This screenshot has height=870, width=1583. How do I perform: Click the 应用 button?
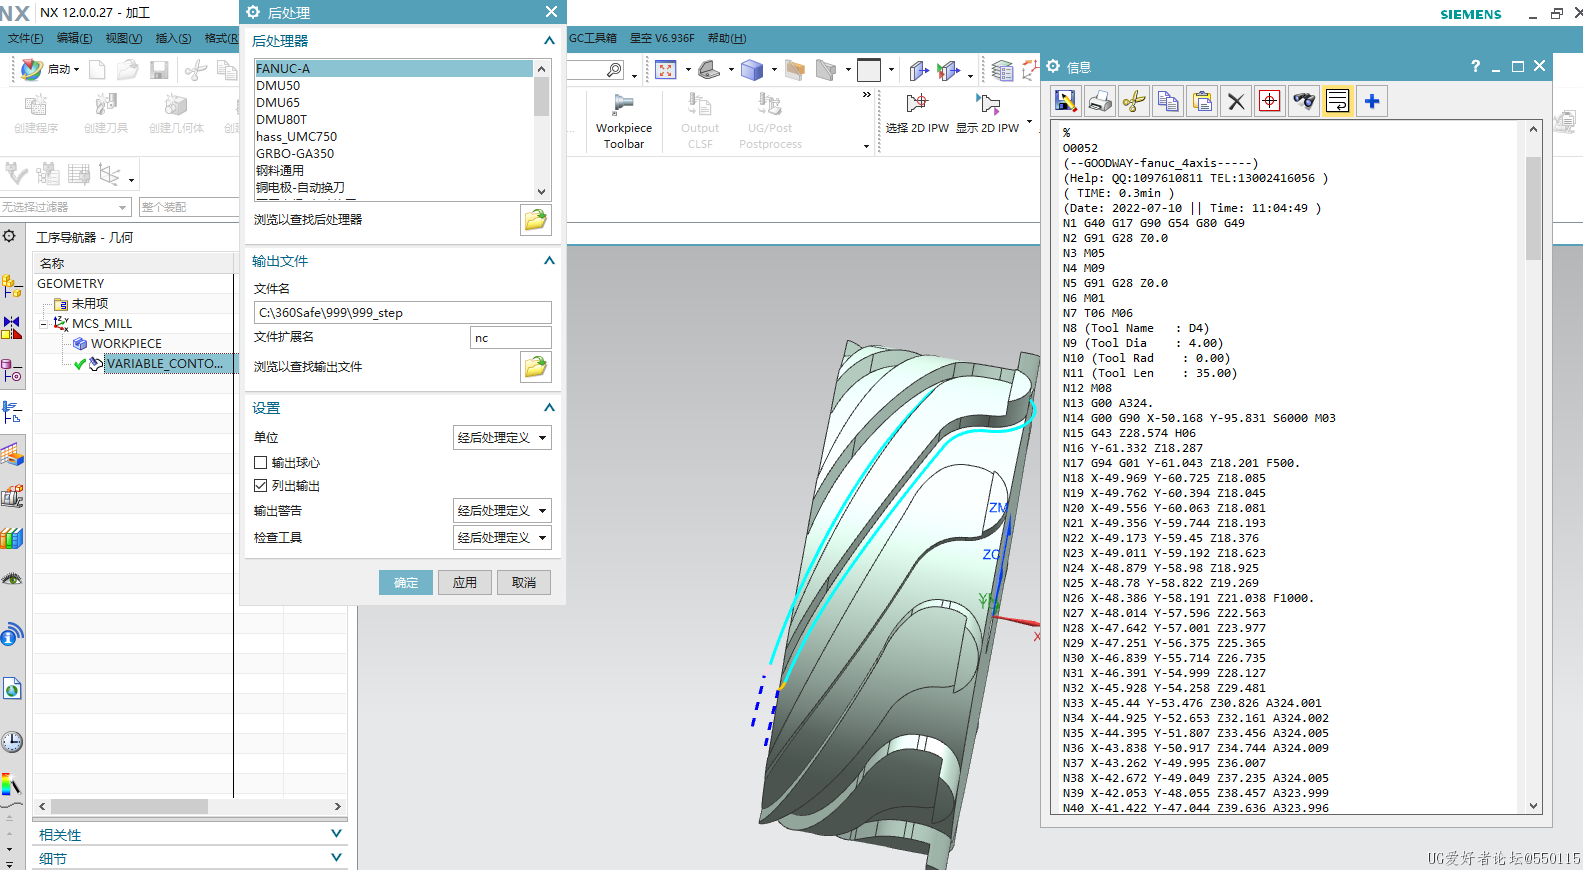pos(465,583)
